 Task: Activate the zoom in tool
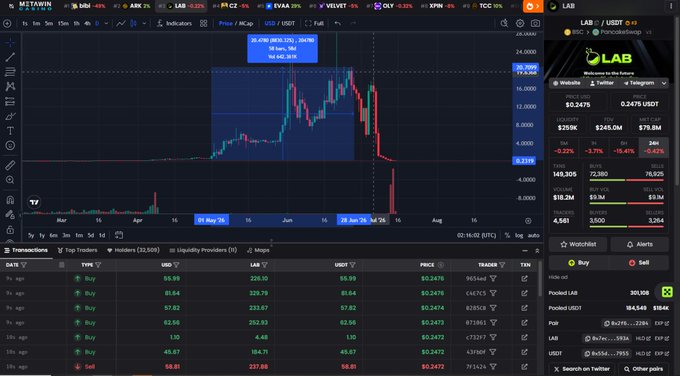[10, 180]
